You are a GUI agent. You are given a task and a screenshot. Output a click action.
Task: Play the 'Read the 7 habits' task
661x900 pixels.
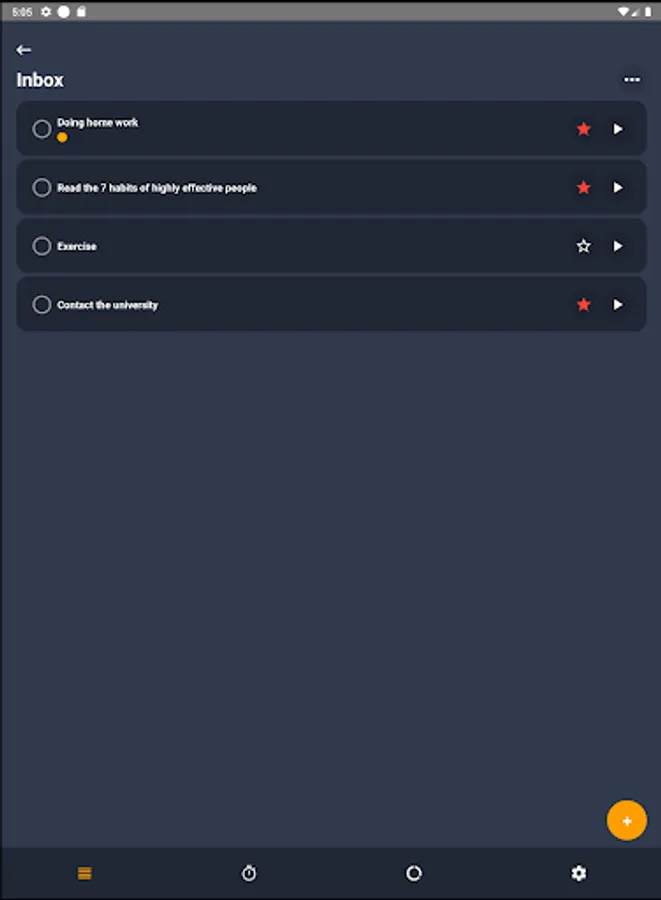[x=618, y=188]
